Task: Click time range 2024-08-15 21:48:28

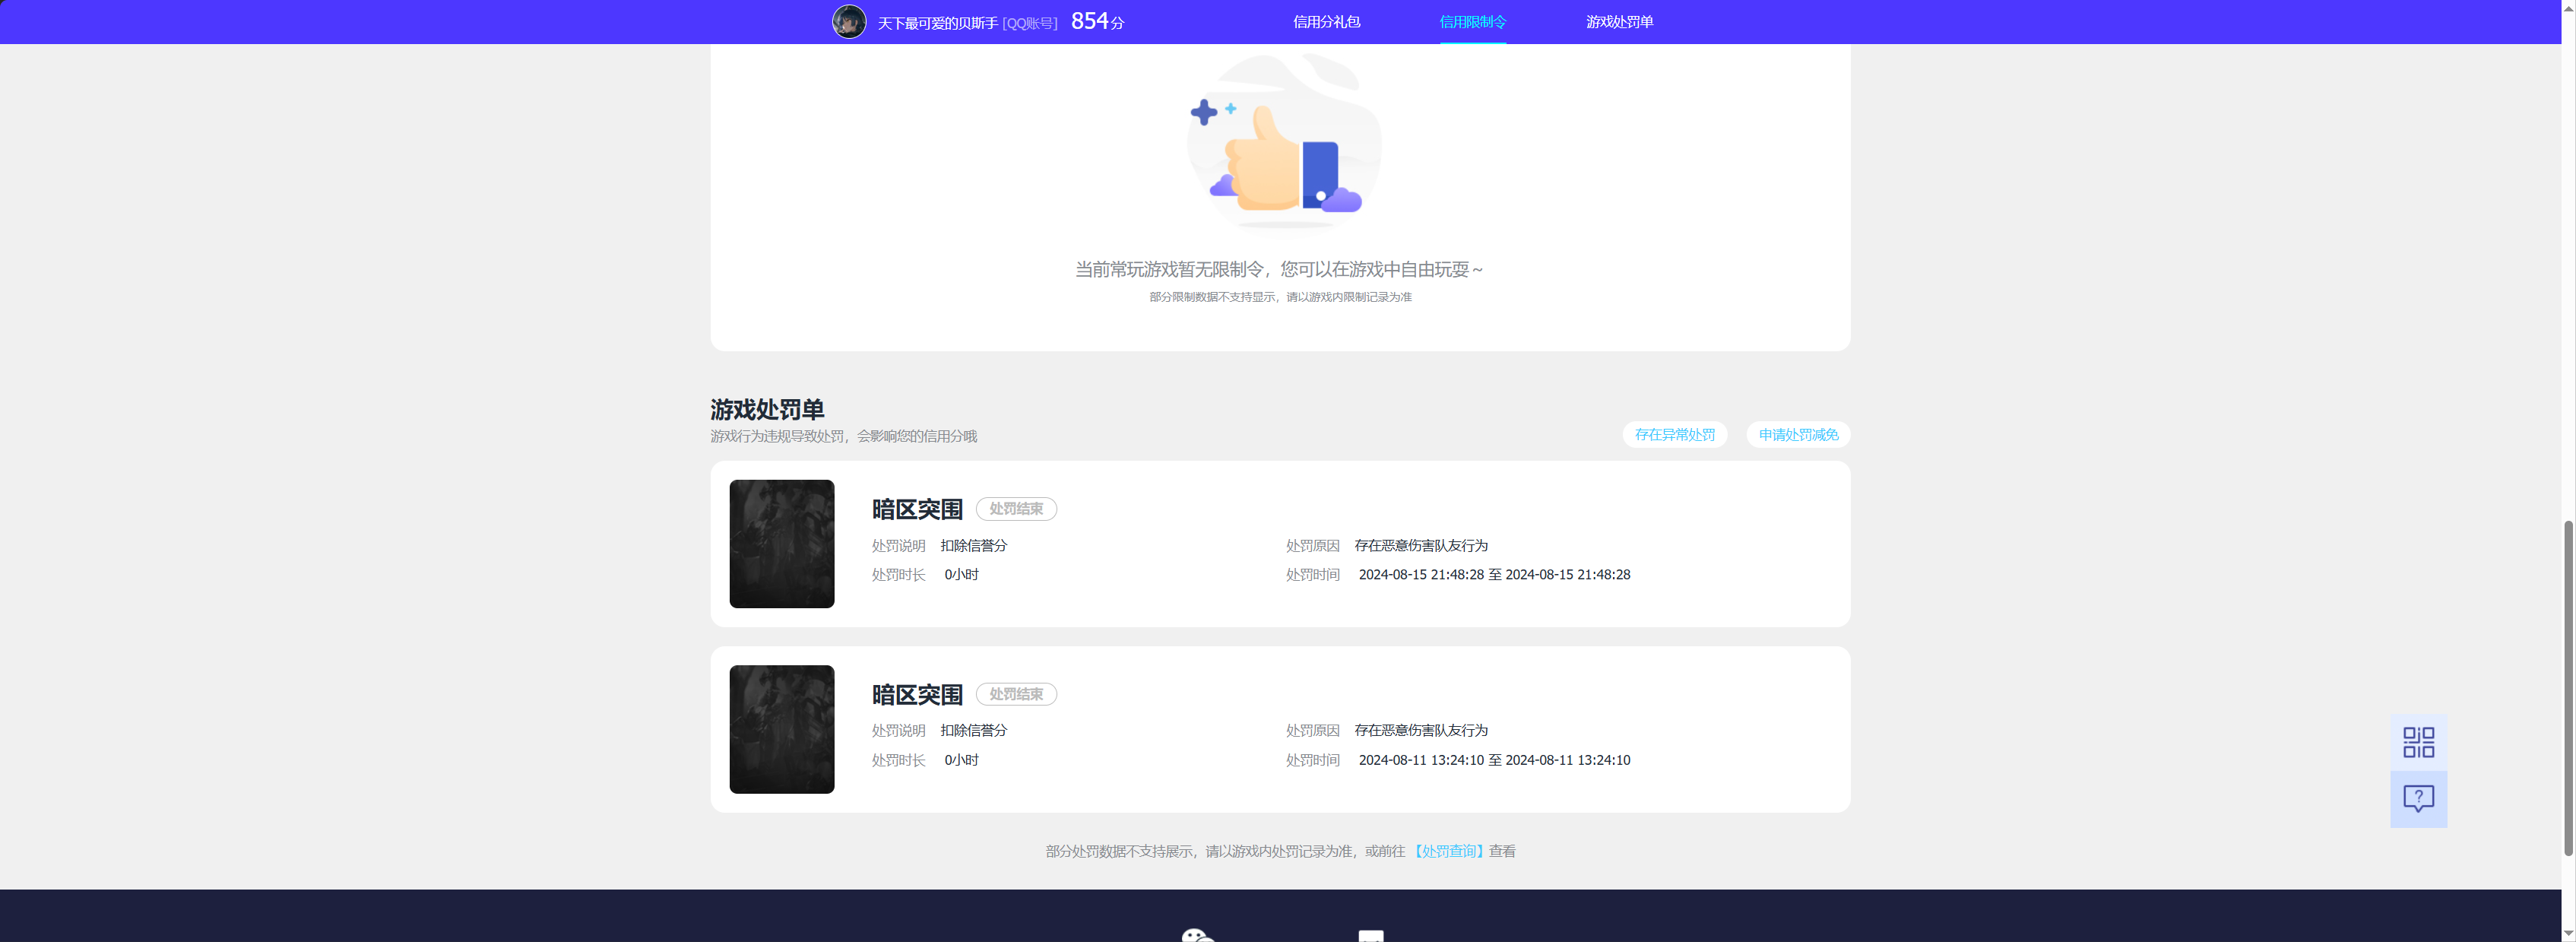Action: 1494,575
